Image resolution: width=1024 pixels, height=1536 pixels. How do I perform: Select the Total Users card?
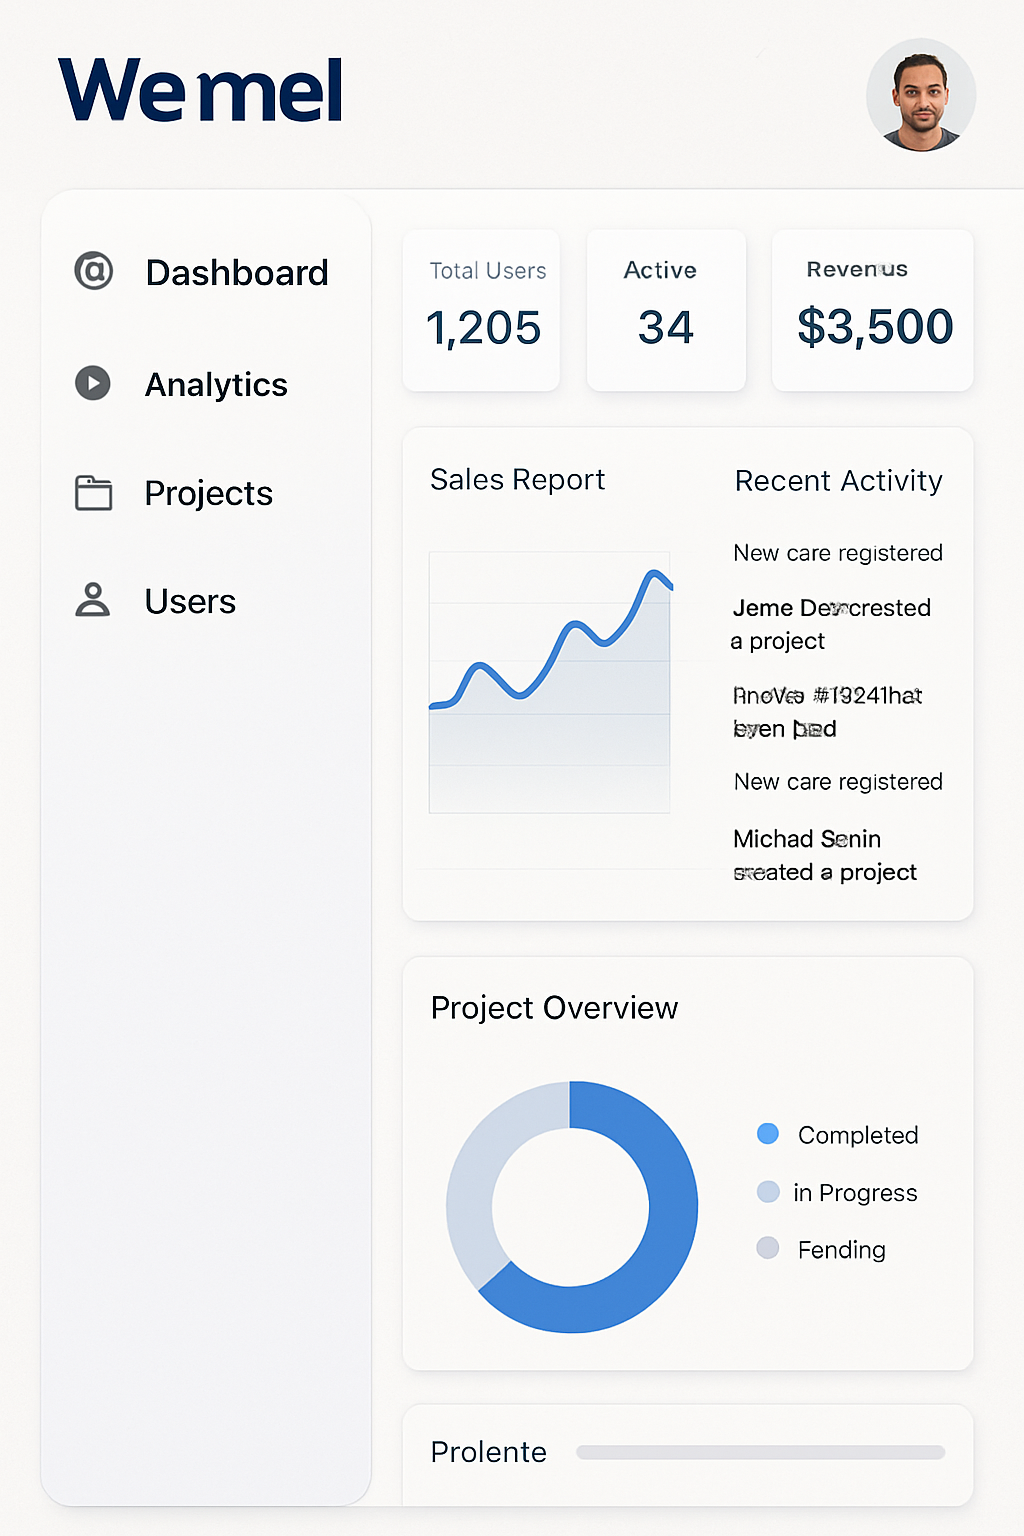tap(481, 310)
